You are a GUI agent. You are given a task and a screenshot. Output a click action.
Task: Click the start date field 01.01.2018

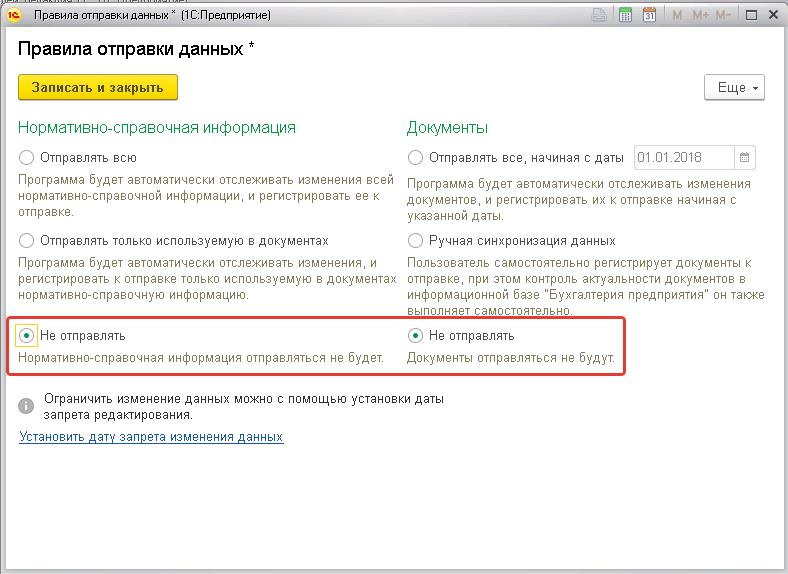click(x=682, y=158)
